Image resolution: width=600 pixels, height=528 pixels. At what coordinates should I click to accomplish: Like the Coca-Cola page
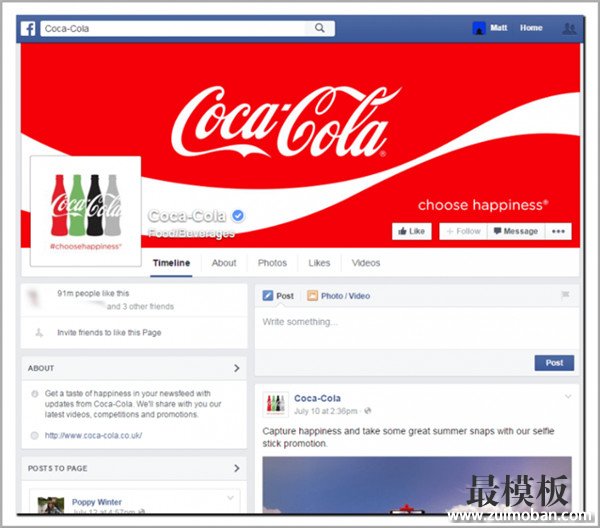412,231
